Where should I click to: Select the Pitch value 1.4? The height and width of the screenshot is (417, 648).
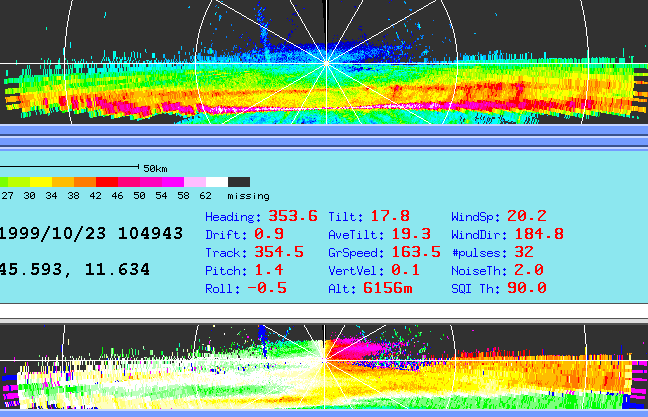pyautogui.click(x=268, y=270)
